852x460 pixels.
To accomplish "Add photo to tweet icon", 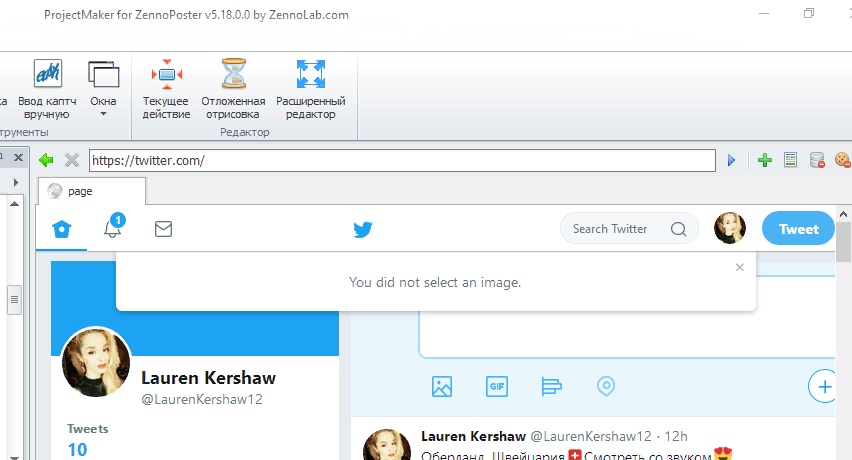I will pyautogui.click(x=442, y=387).
